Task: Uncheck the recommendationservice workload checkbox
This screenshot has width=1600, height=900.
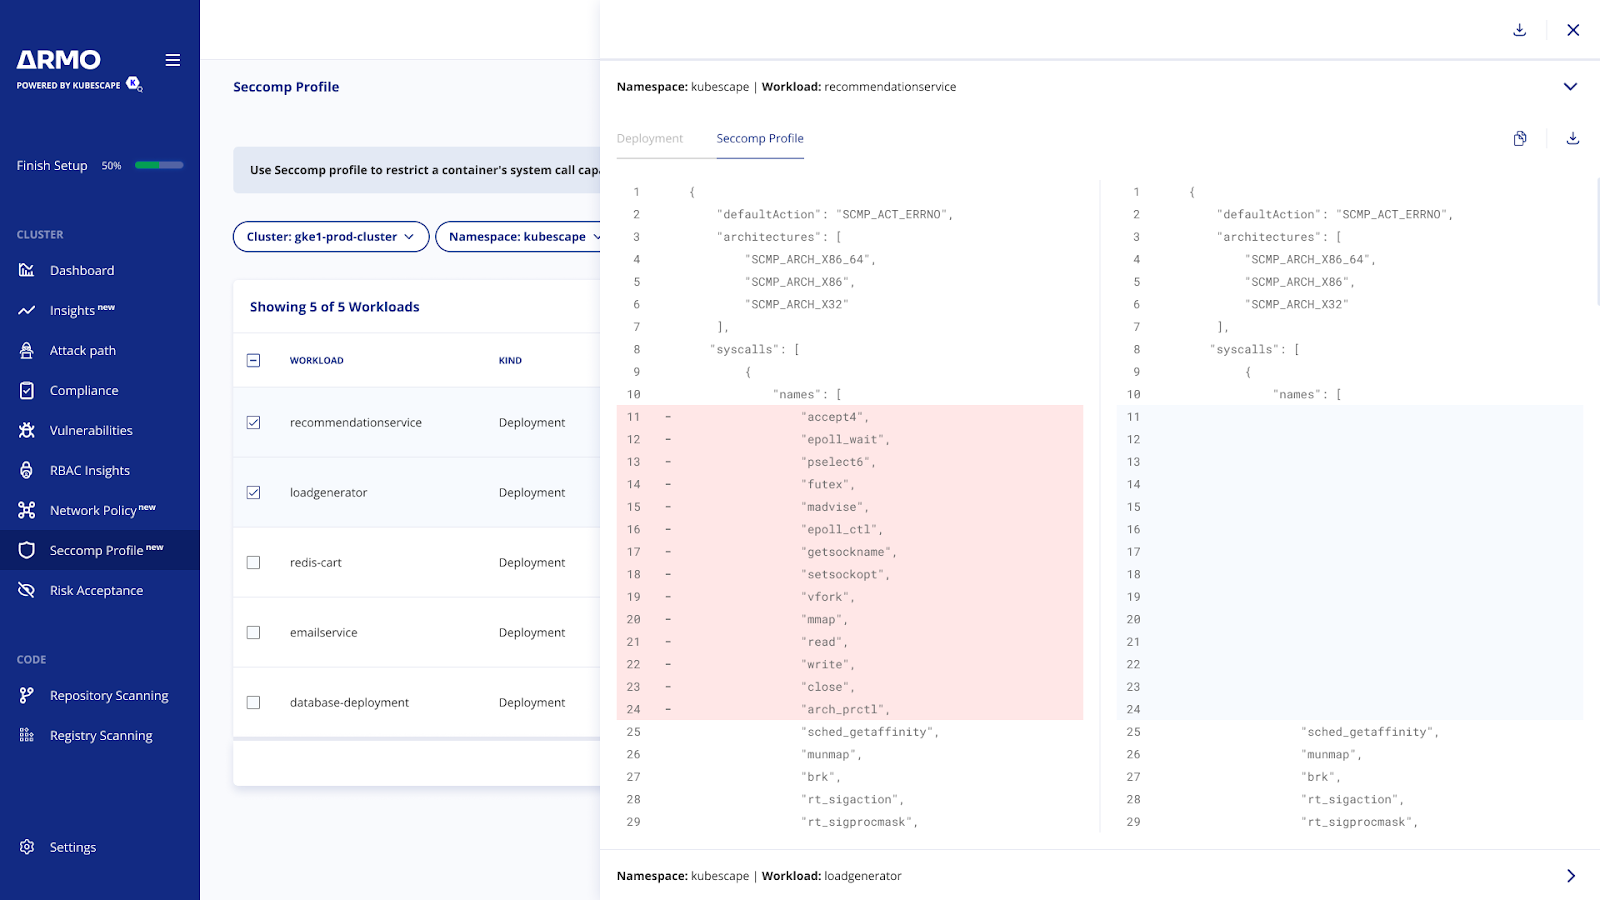Action: tap(253, 422)
